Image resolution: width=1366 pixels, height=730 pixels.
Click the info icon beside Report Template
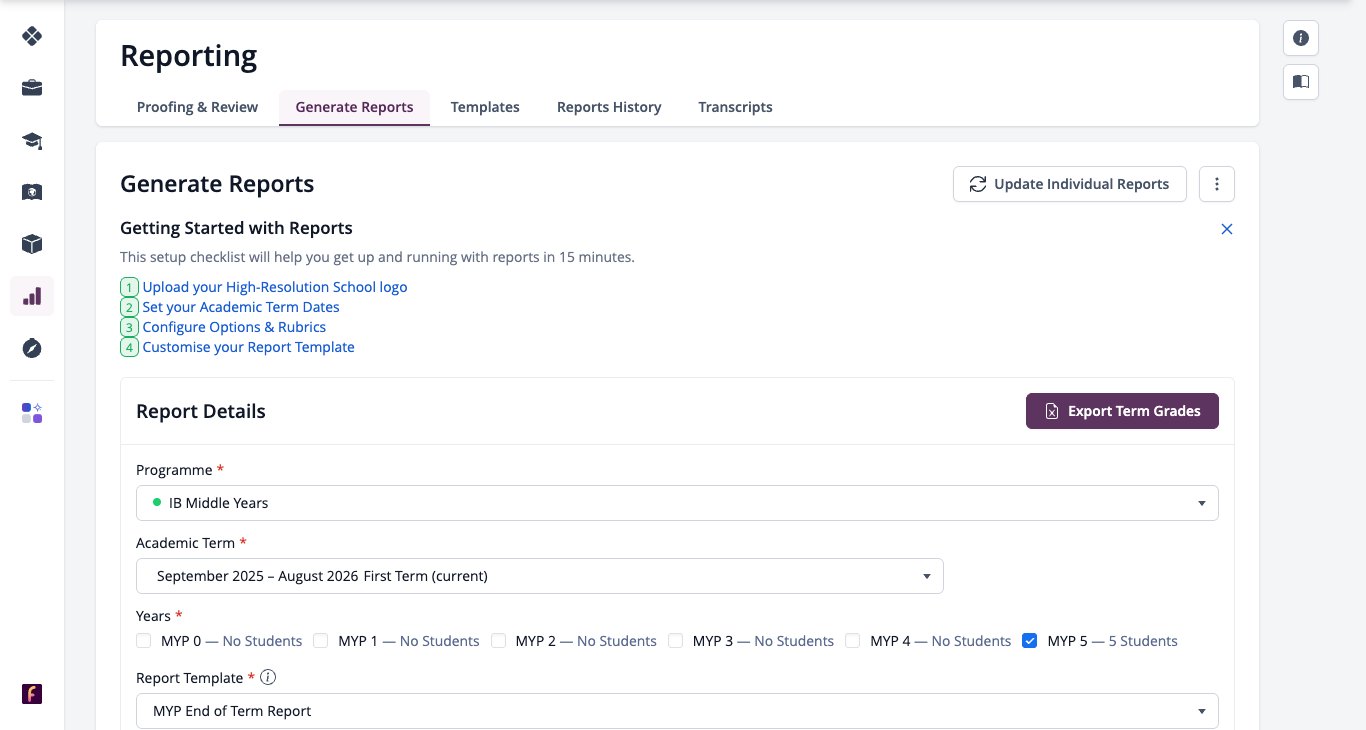(x=268, y=677)
